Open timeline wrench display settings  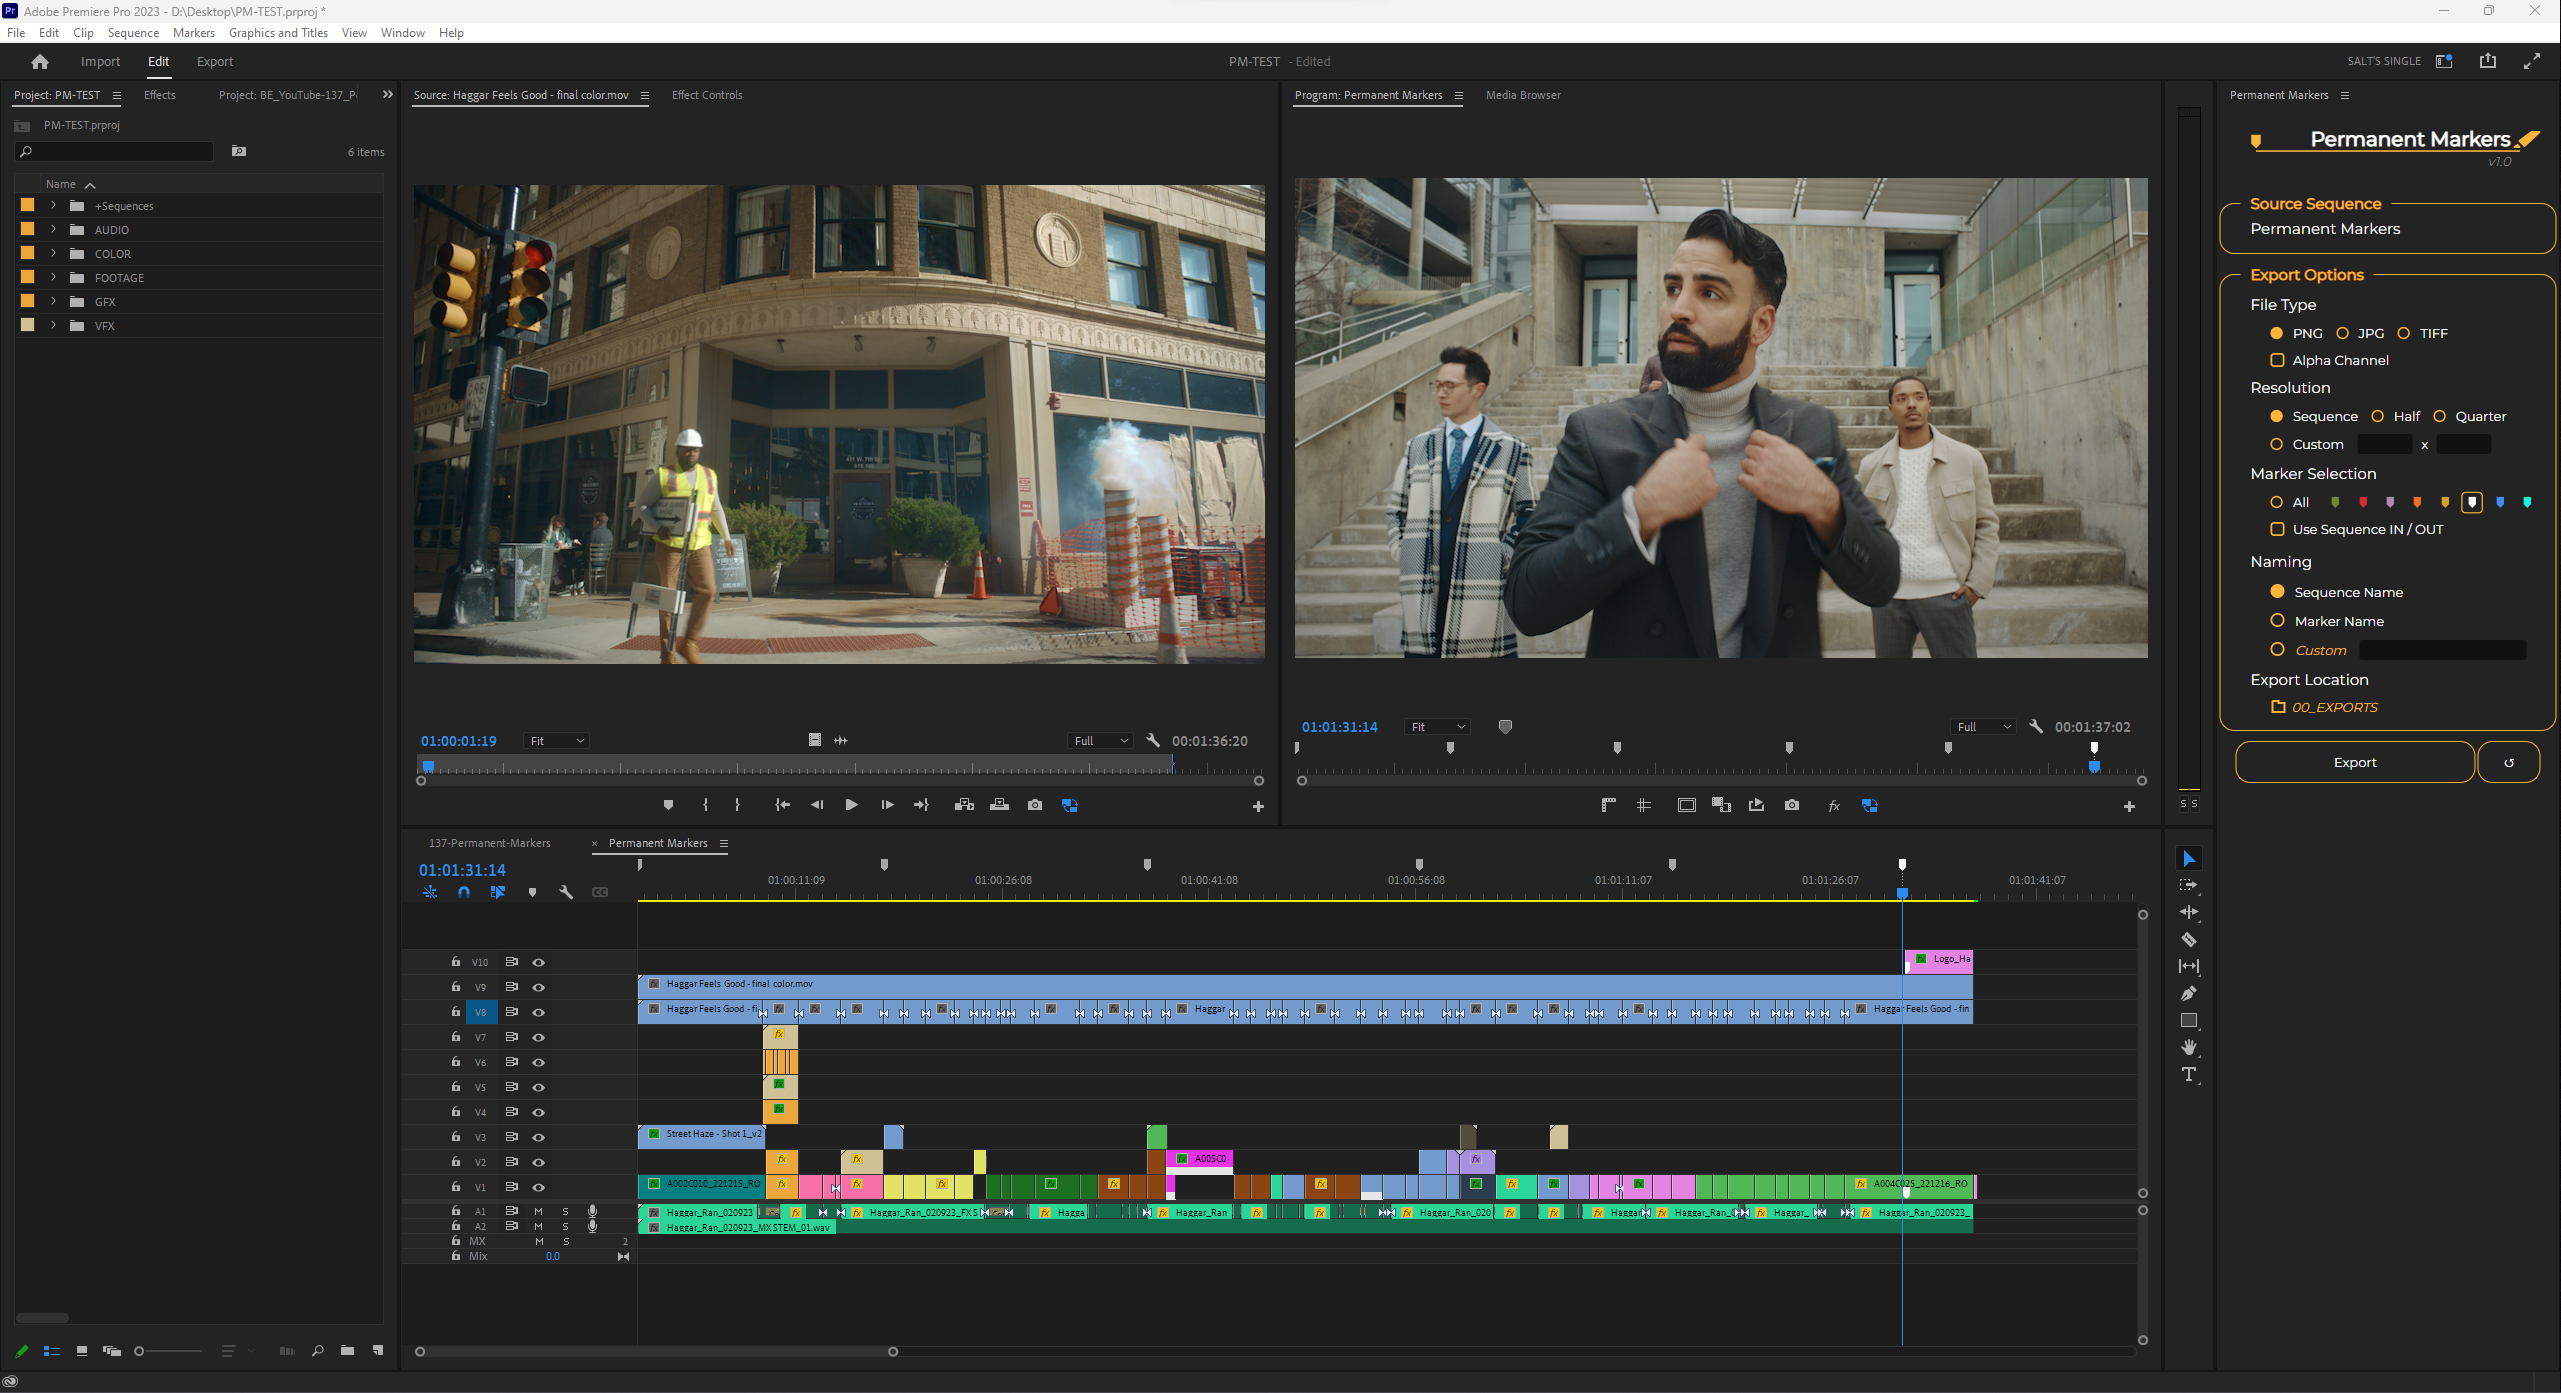point(566,892)
